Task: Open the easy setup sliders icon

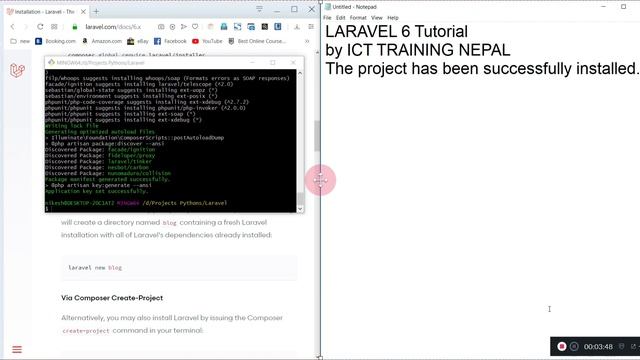Action: [x=311, y=27]
